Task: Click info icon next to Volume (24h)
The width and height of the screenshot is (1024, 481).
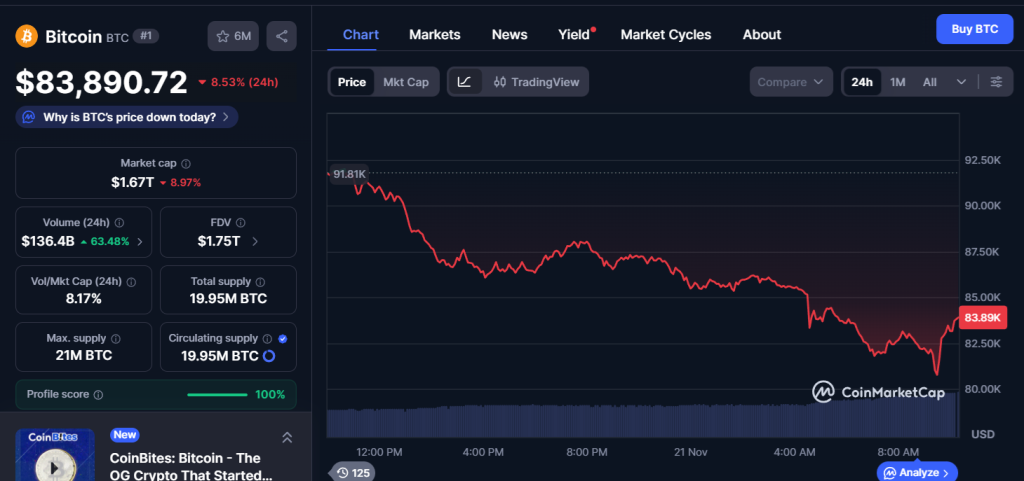Action: tap(120, 223)
